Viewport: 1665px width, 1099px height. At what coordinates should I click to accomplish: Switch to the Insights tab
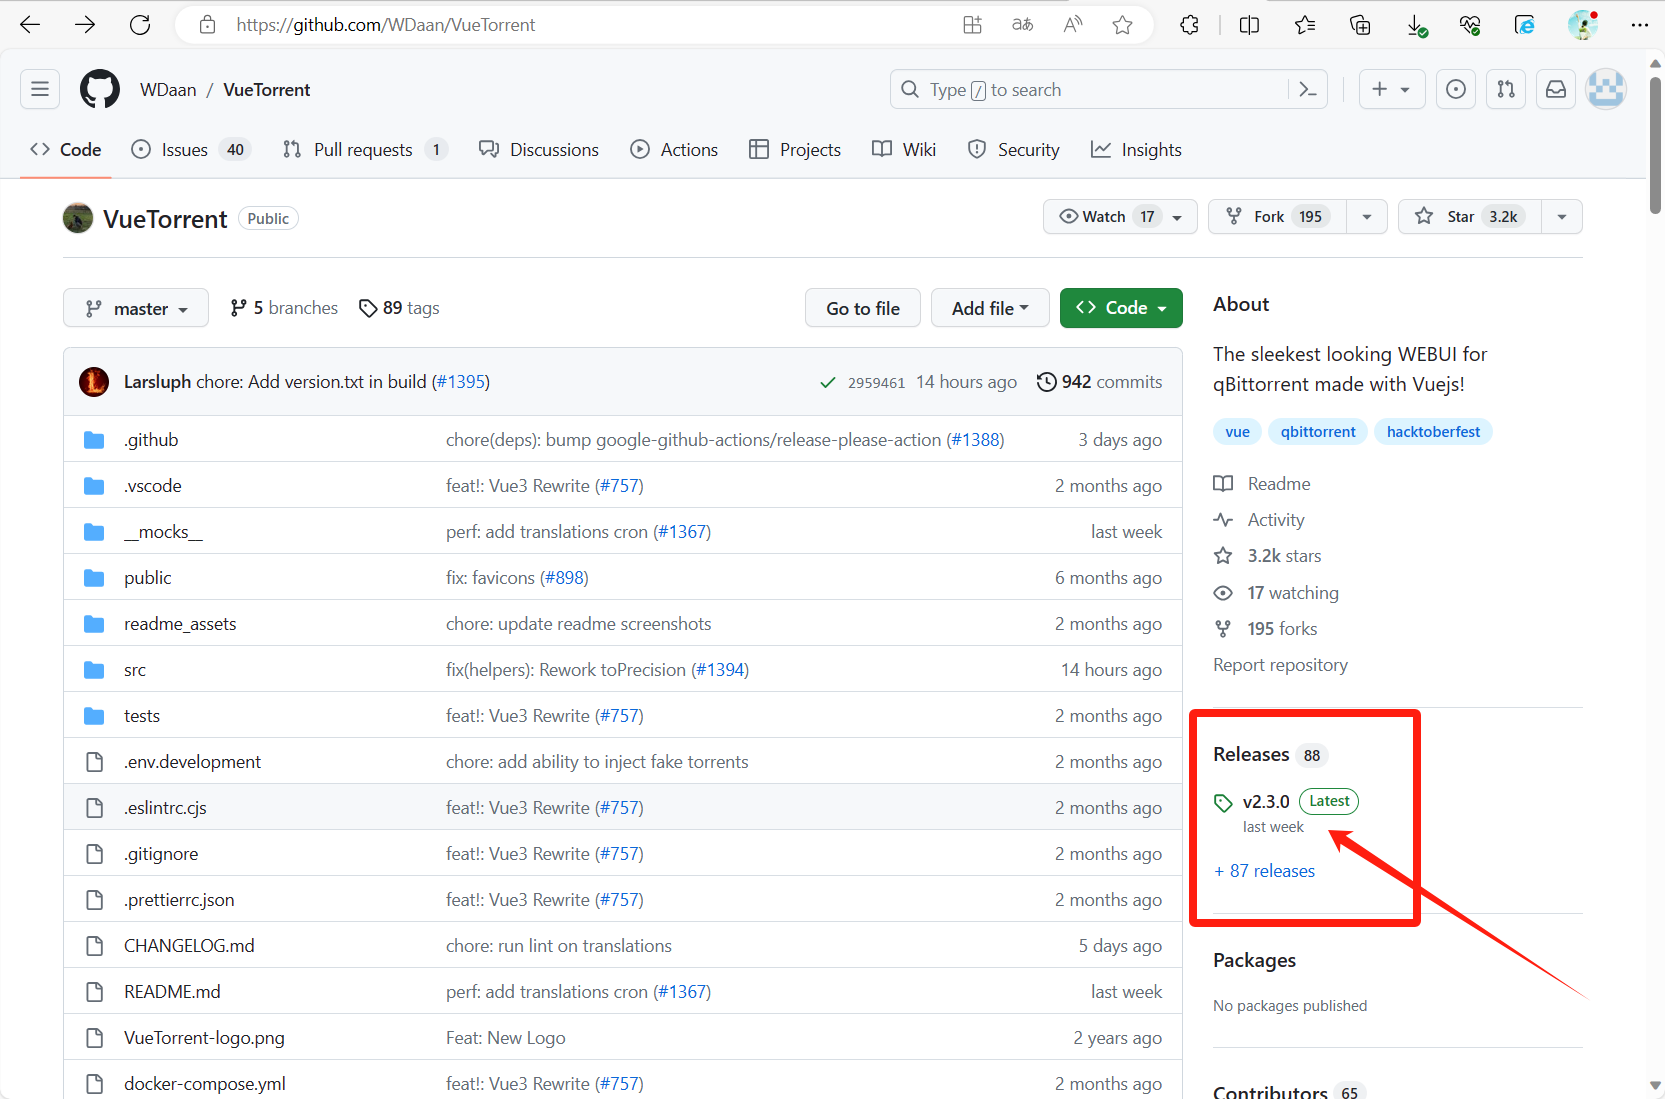pos(1136,150)
